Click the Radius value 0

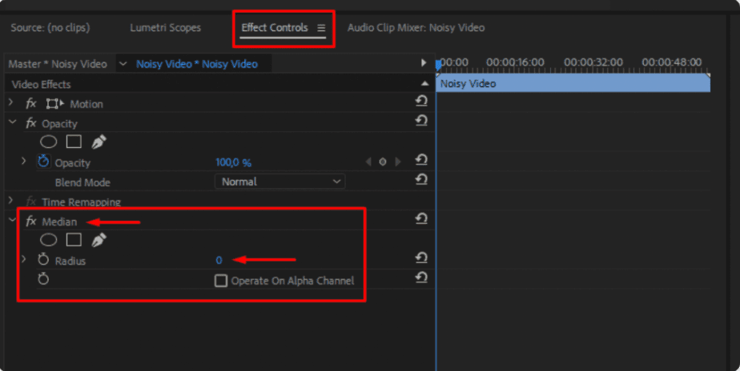pos(219,260)
